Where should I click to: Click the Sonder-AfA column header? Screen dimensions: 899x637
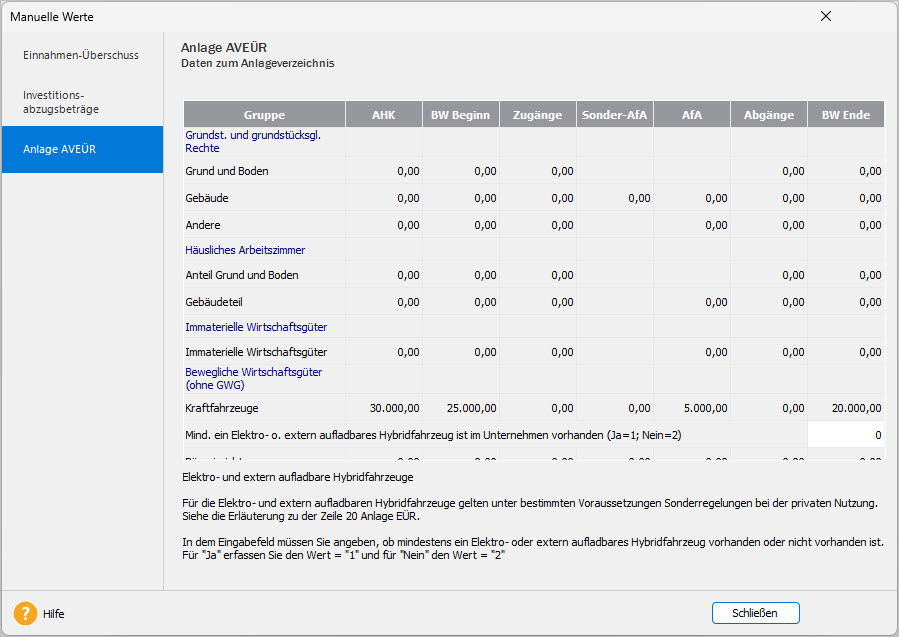coord(615,115)
